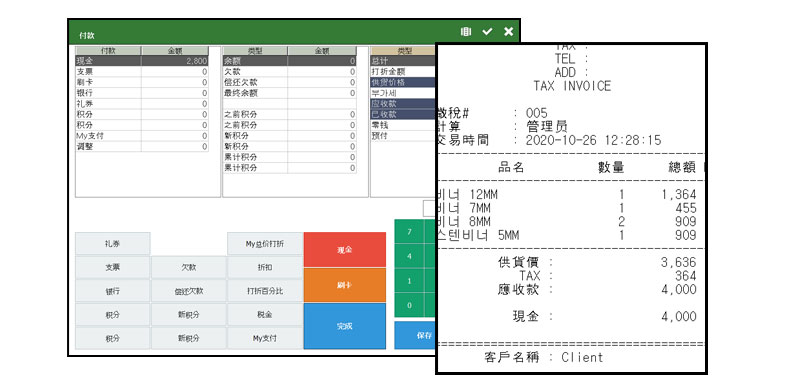
Task: Tap number 7 on green keypad
Action: [x=409, y=232]
